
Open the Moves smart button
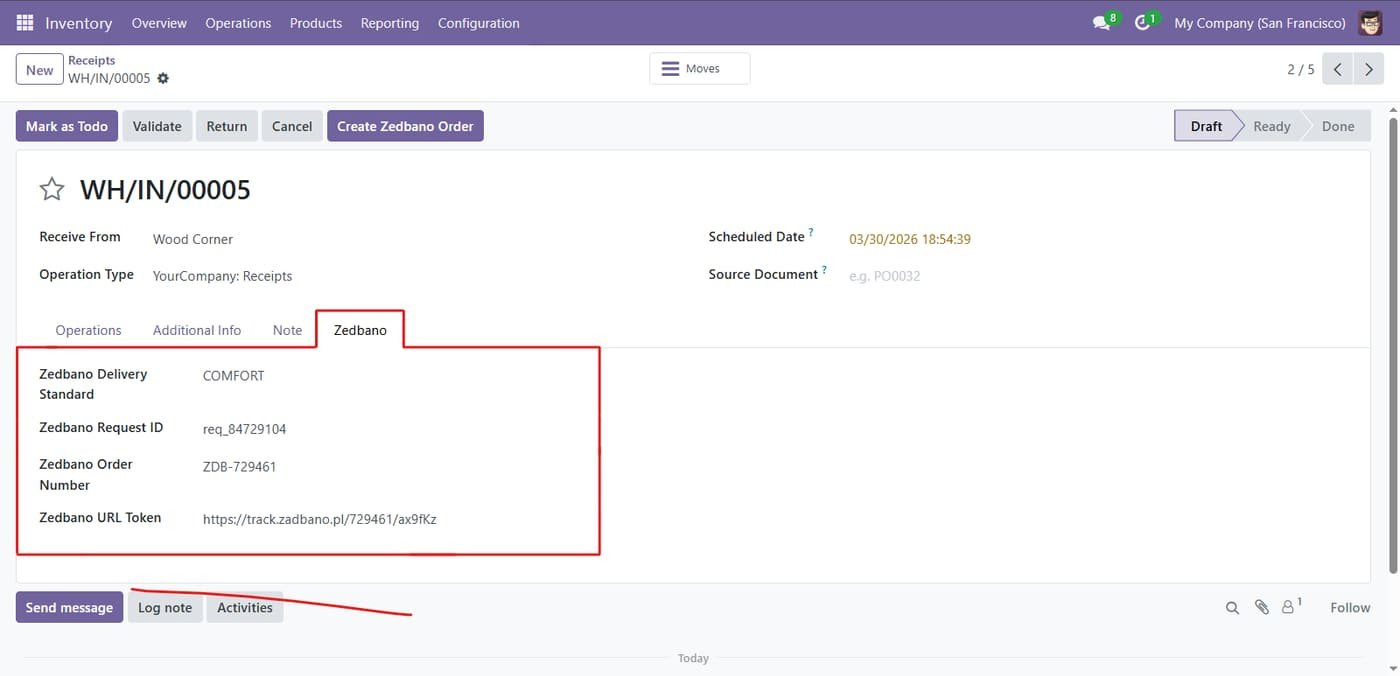point(700,68)
